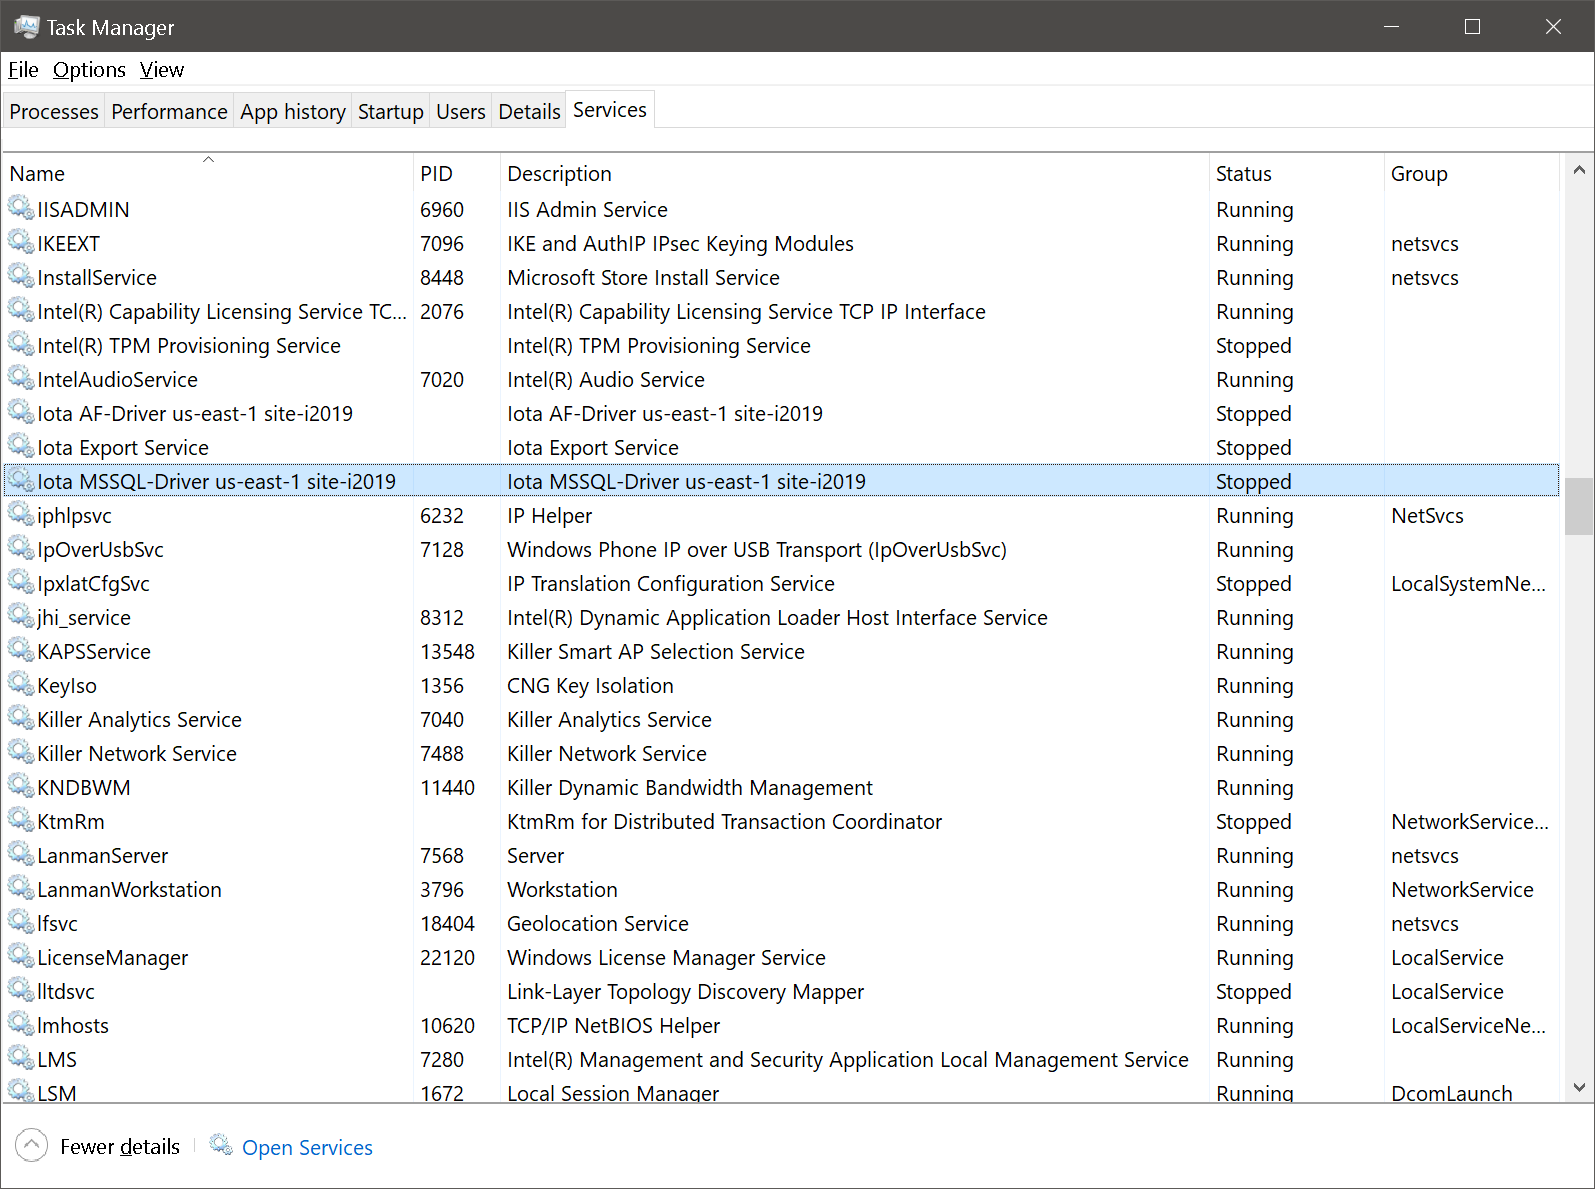The height and width of the screenshot is (1189, 1595).
Task: Sort by the Group column header
Action: click(1472, 173)
